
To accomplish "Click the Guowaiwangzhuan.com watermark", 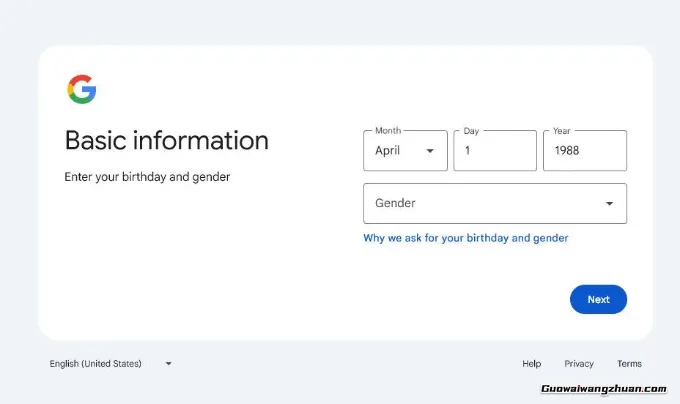I will (603, 389).
